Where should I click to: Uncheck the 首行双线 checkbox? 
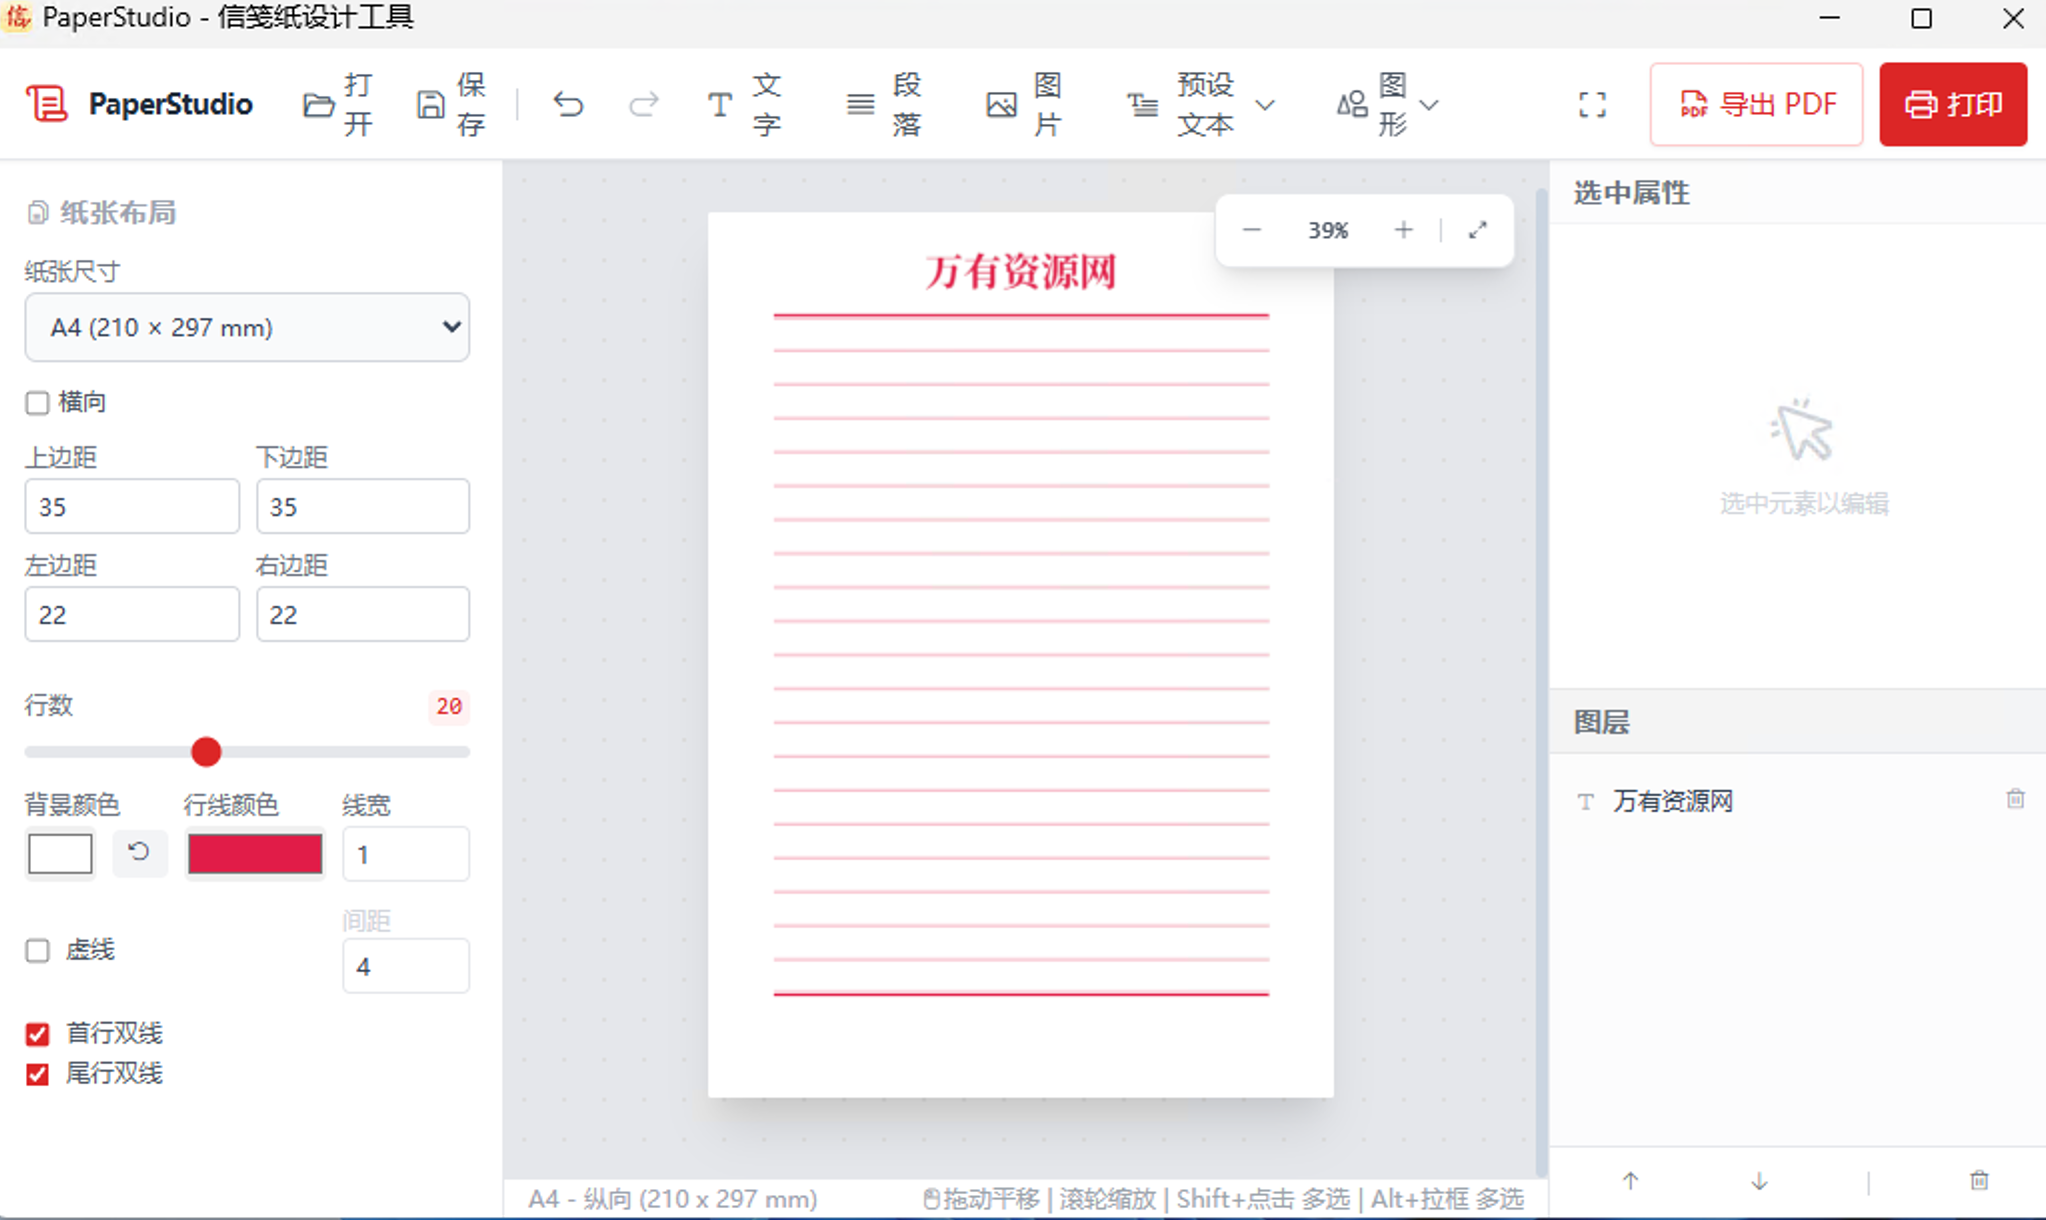tap(38, 1034)
